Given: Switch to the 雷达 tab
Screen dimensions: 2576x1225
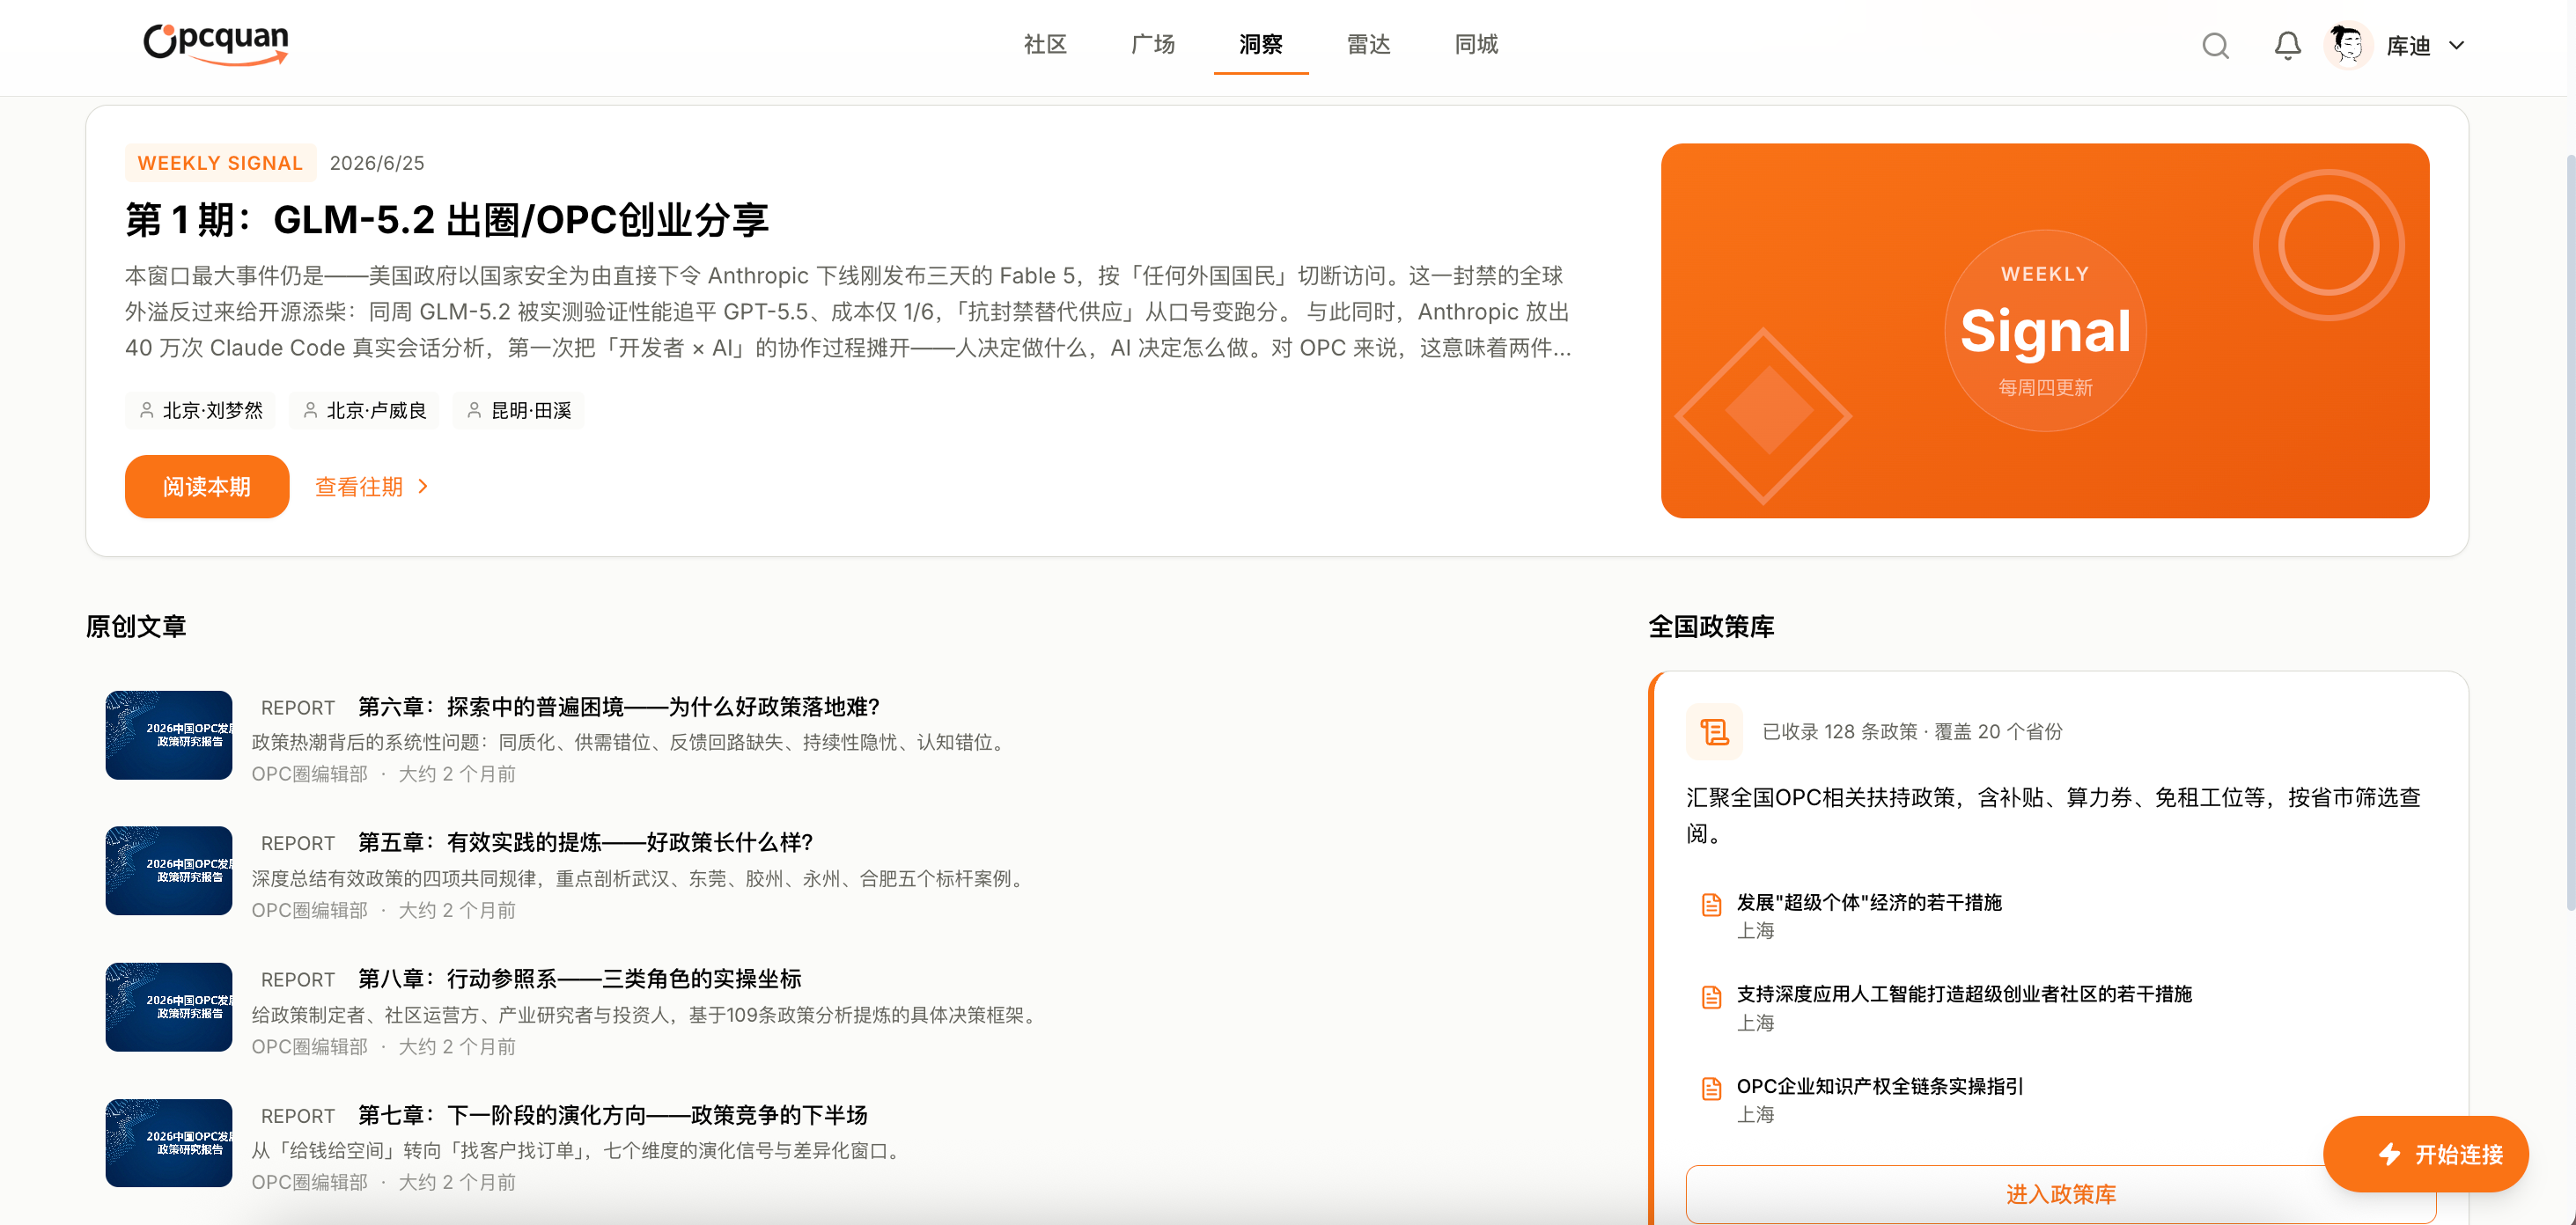Looking at the screenshot, I should 1368,45.
